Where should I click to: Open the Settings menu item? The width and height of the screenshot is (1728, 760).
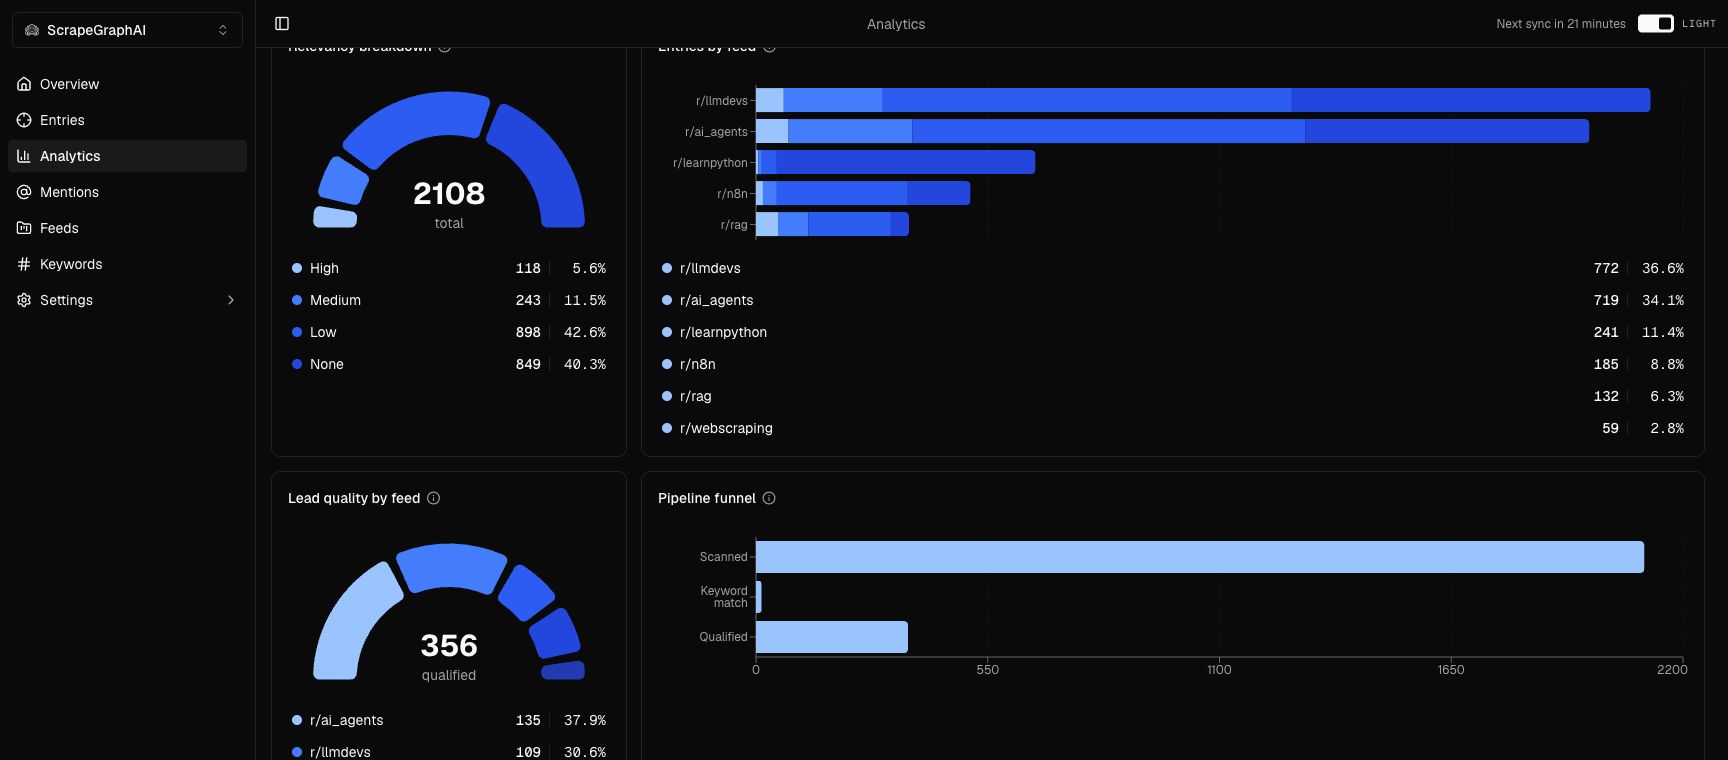pos(127,300)
